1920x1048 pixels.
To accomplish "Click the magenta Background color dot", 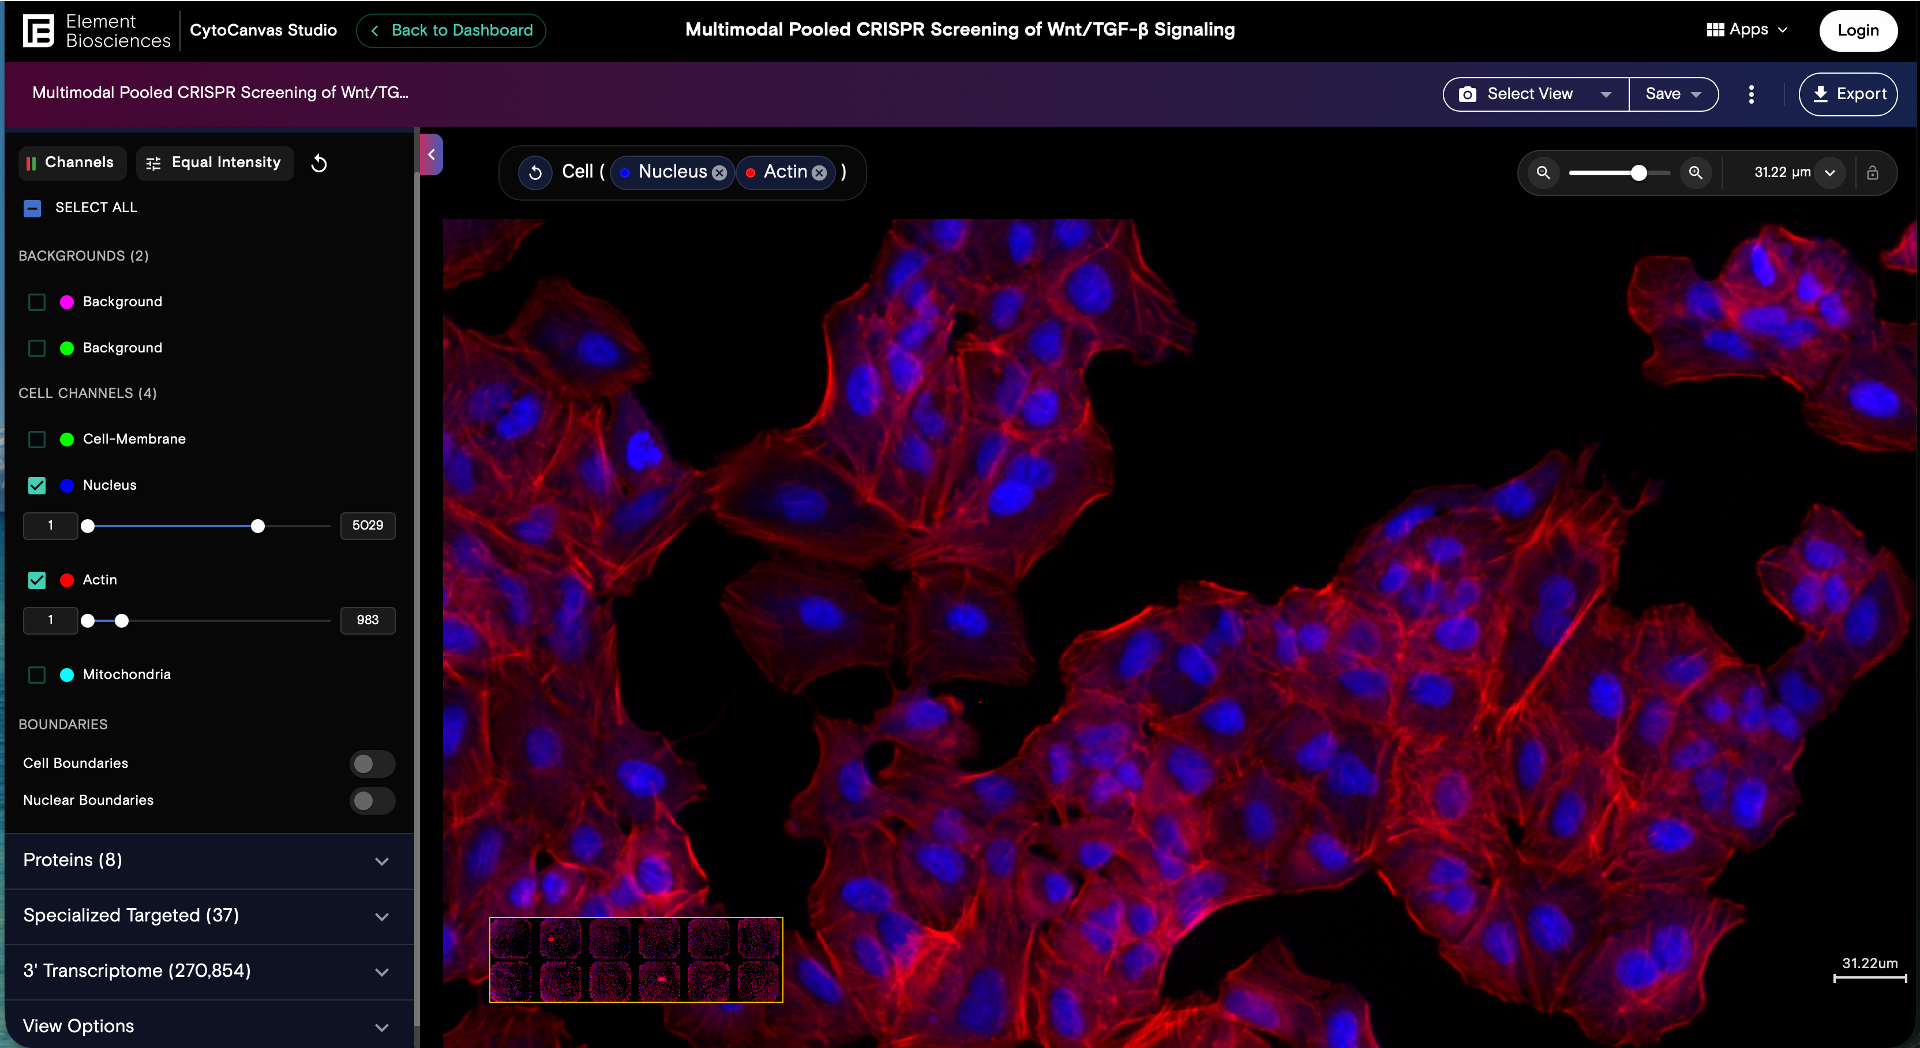I will click(x=67, y=302).
